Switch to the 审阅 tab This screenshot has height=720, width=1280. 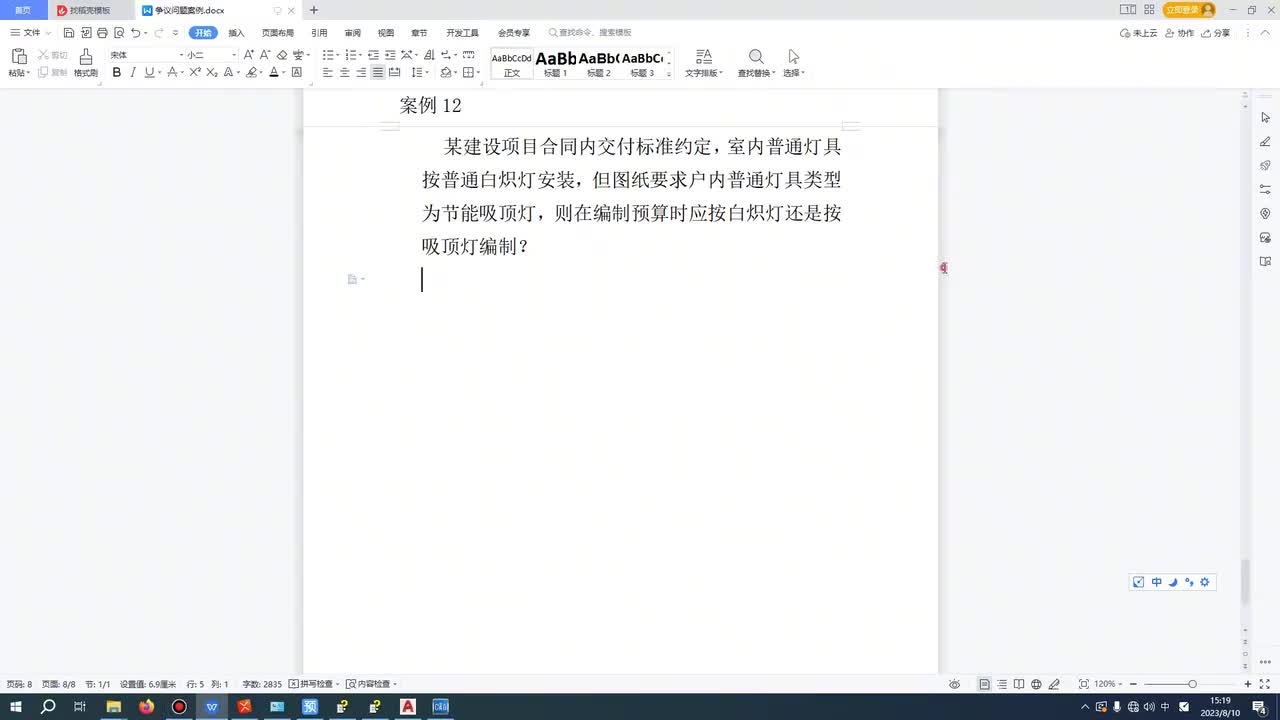pos(352,33)
